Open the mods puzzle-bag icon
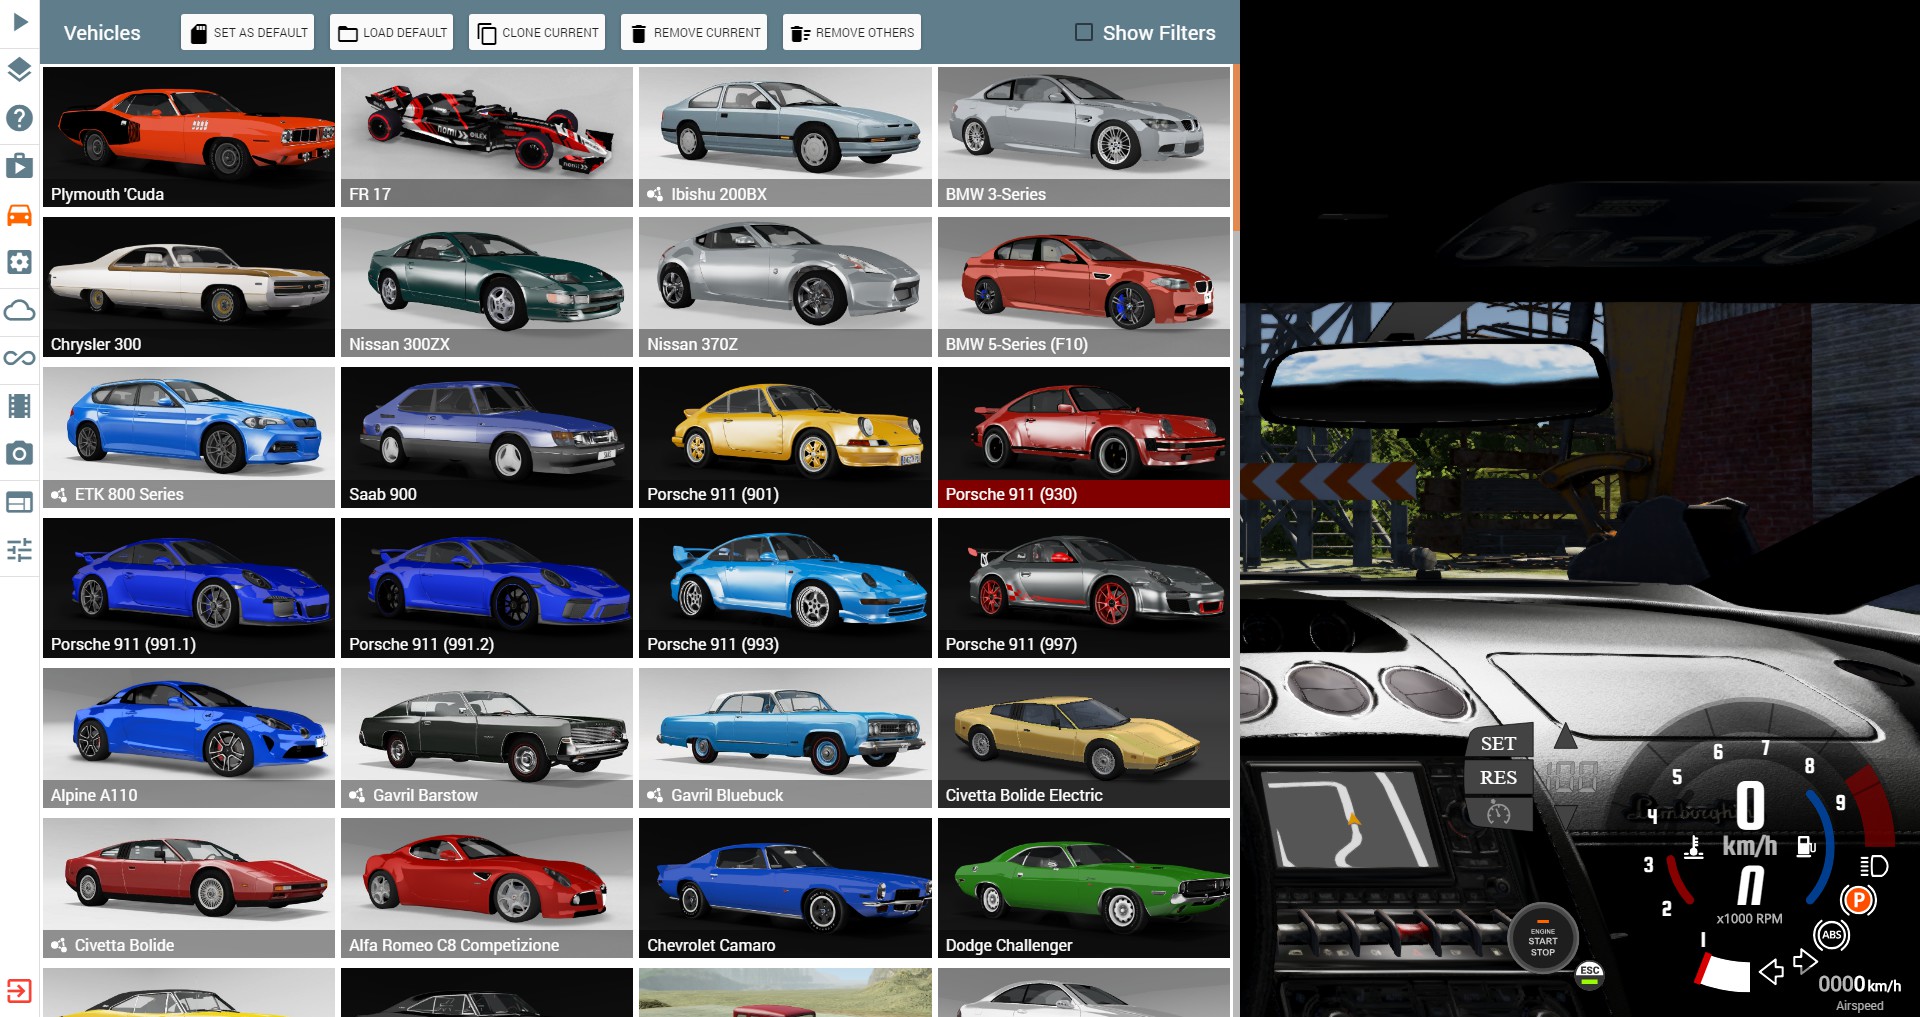The width and height of the screenshot is (1920, 1017). tap(20, 166)
